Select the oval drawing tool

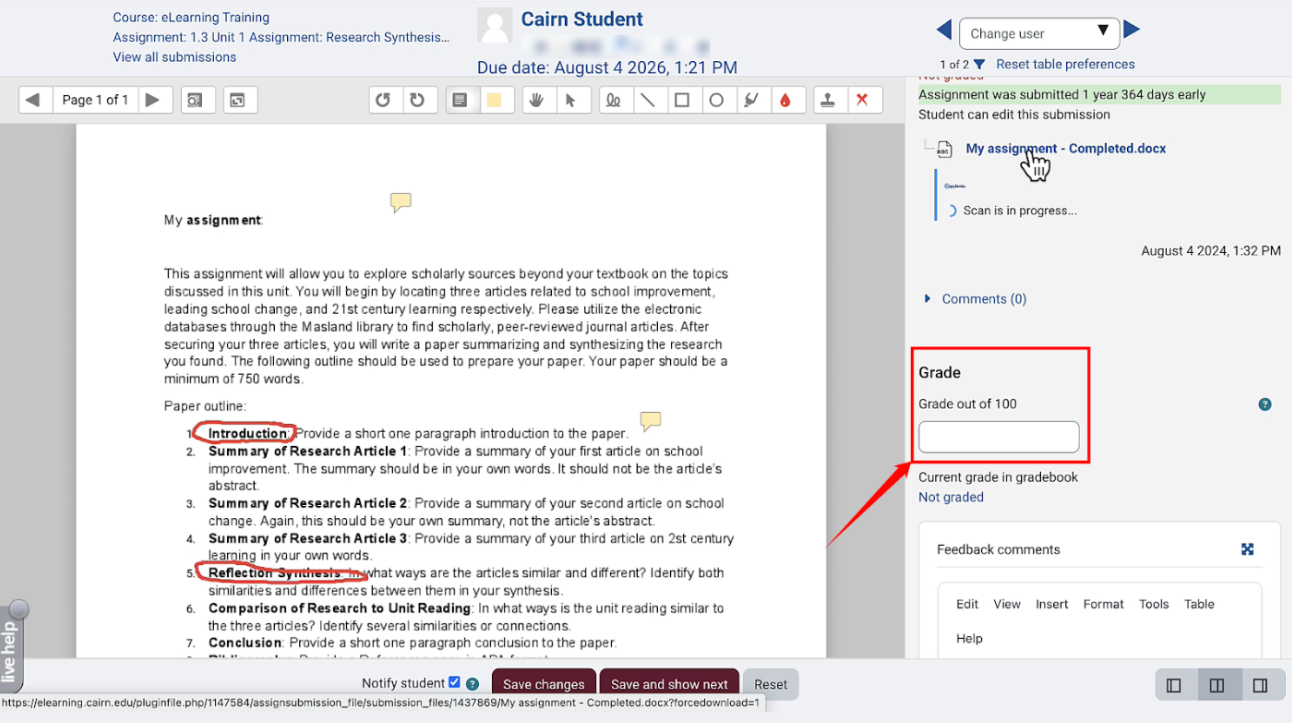716,100
